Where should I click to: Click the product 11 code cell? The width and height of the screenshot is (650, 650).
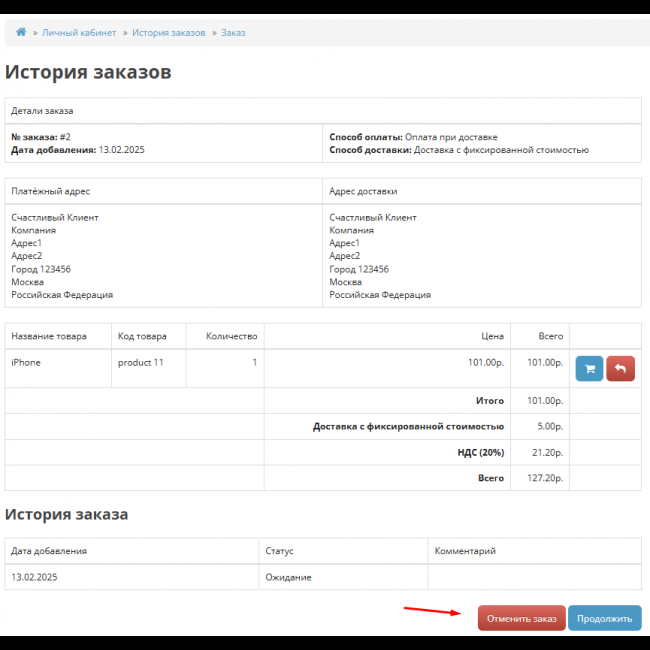(x=140, y=362)
